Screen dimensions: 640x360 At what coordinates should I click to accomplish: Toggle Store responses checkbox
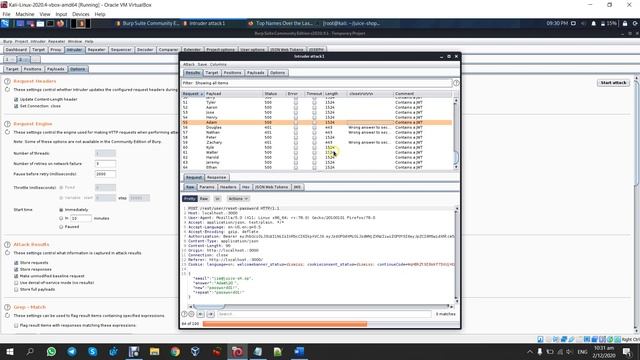[16, 269]
